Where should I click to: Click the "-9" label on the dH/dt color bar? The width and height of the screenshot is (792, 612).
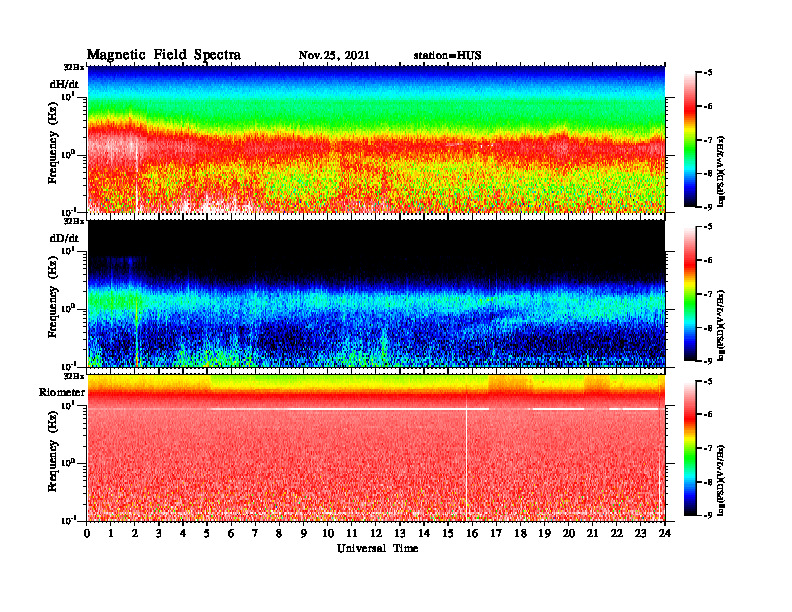(x=707, y=207)
